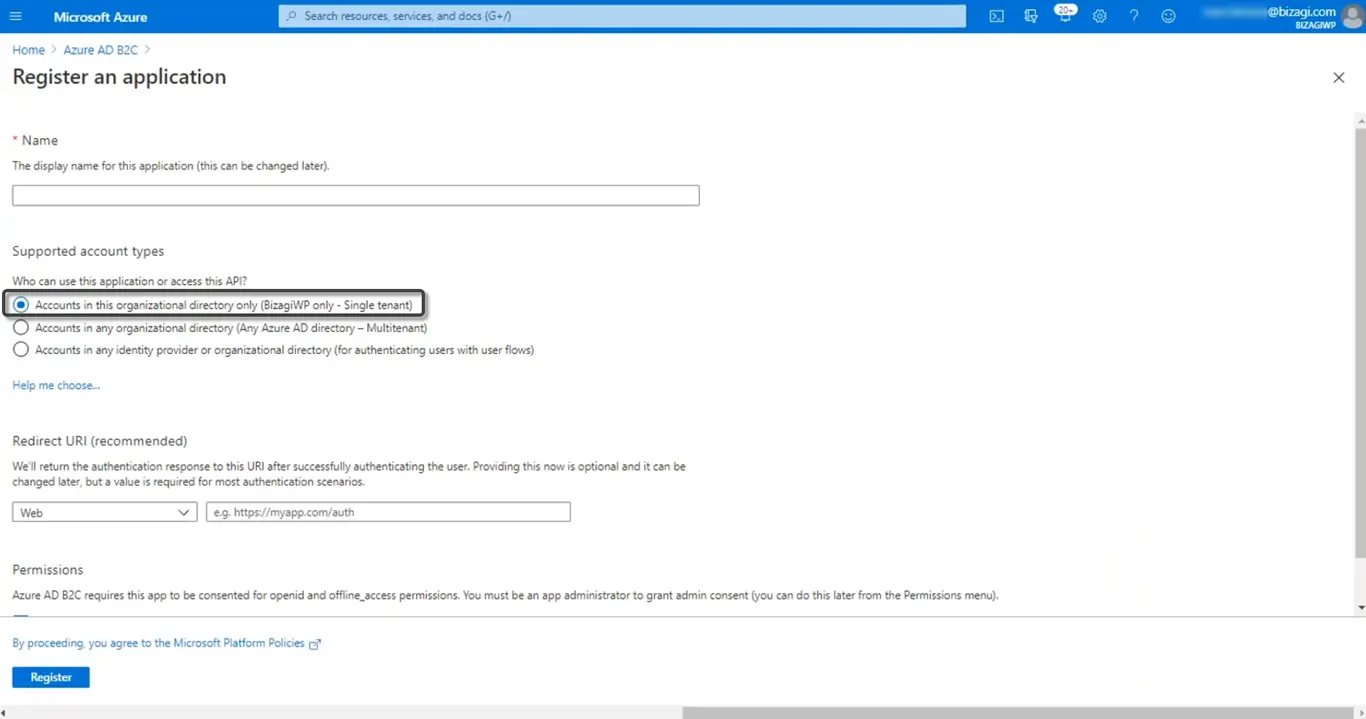Close the Register an application pane

click(1339, 77)
